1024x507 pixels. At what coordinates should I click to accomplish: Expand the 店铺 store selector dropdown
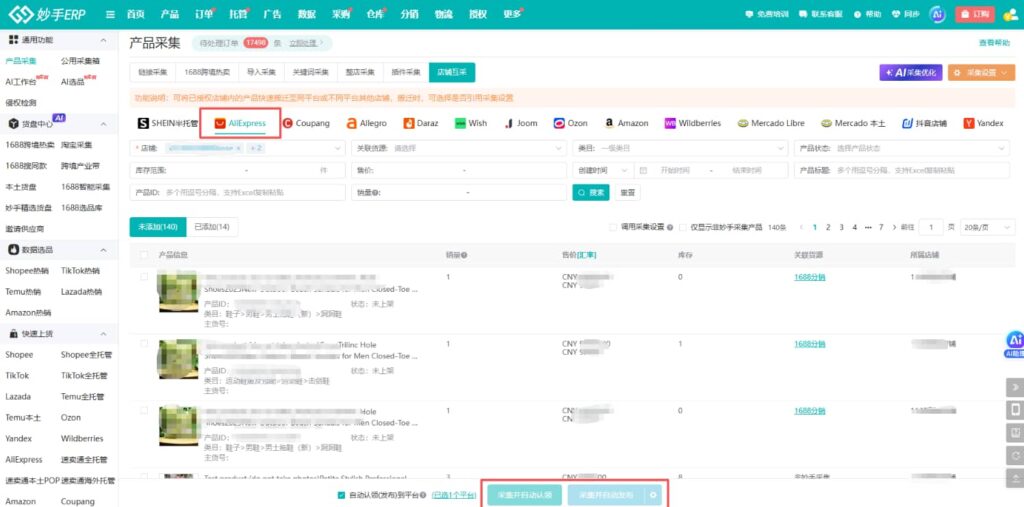click(x=238, y=148)
